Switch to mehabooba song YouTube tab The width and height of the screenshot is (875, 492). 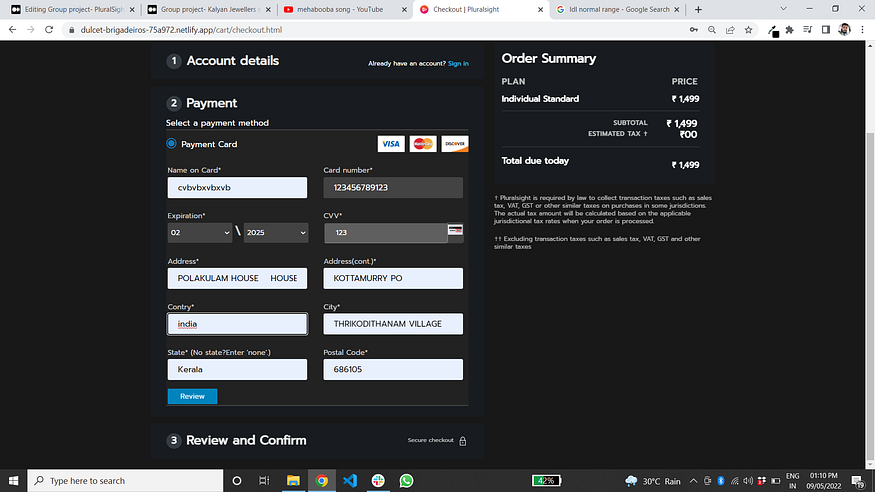click(345, 9)
